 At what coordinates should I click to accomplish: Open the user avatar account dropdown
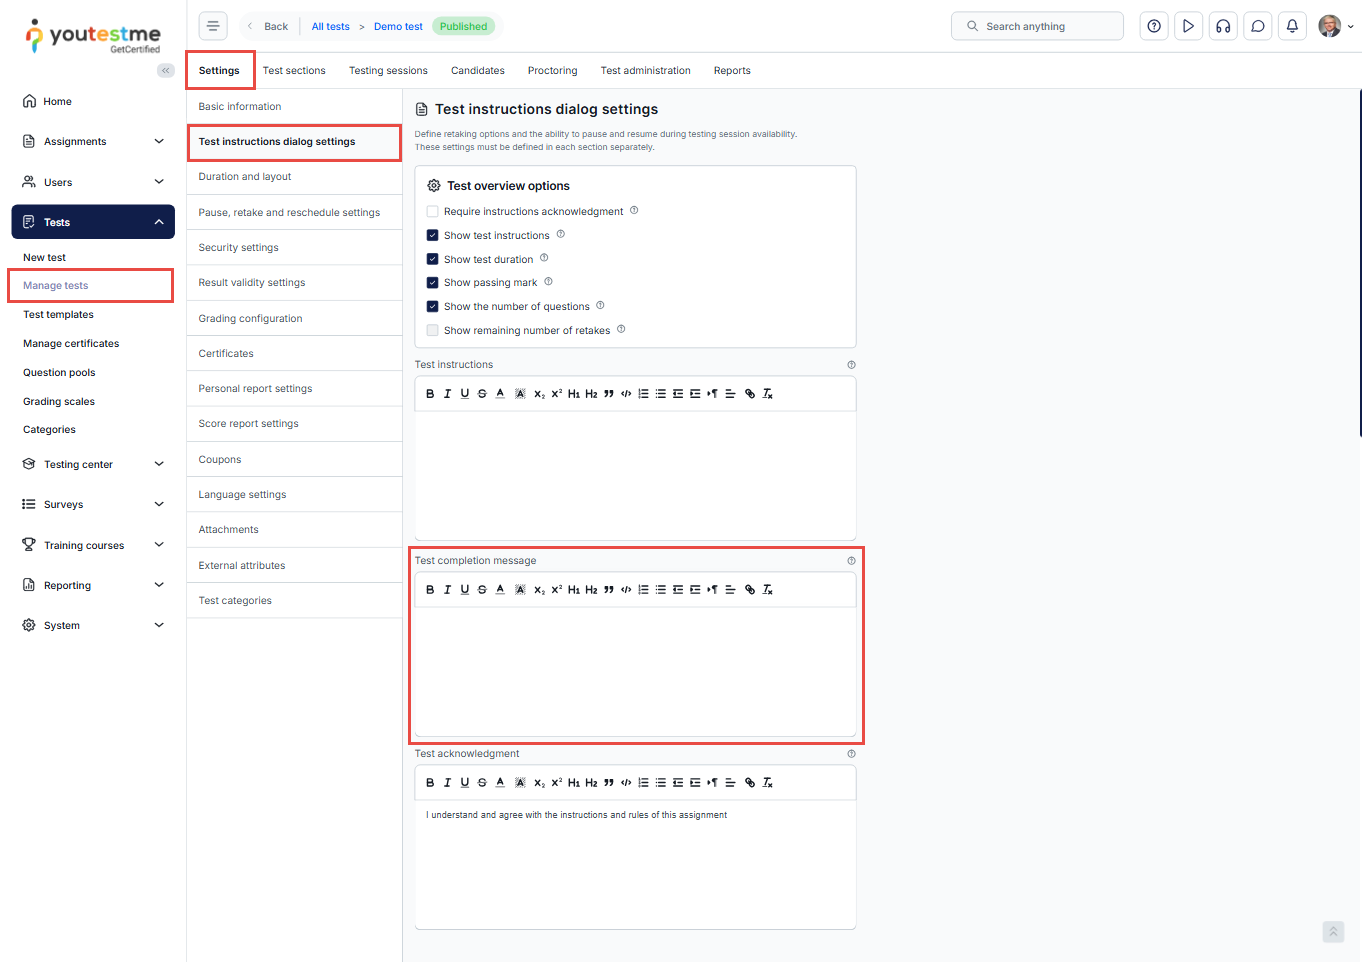(1335, 26)
